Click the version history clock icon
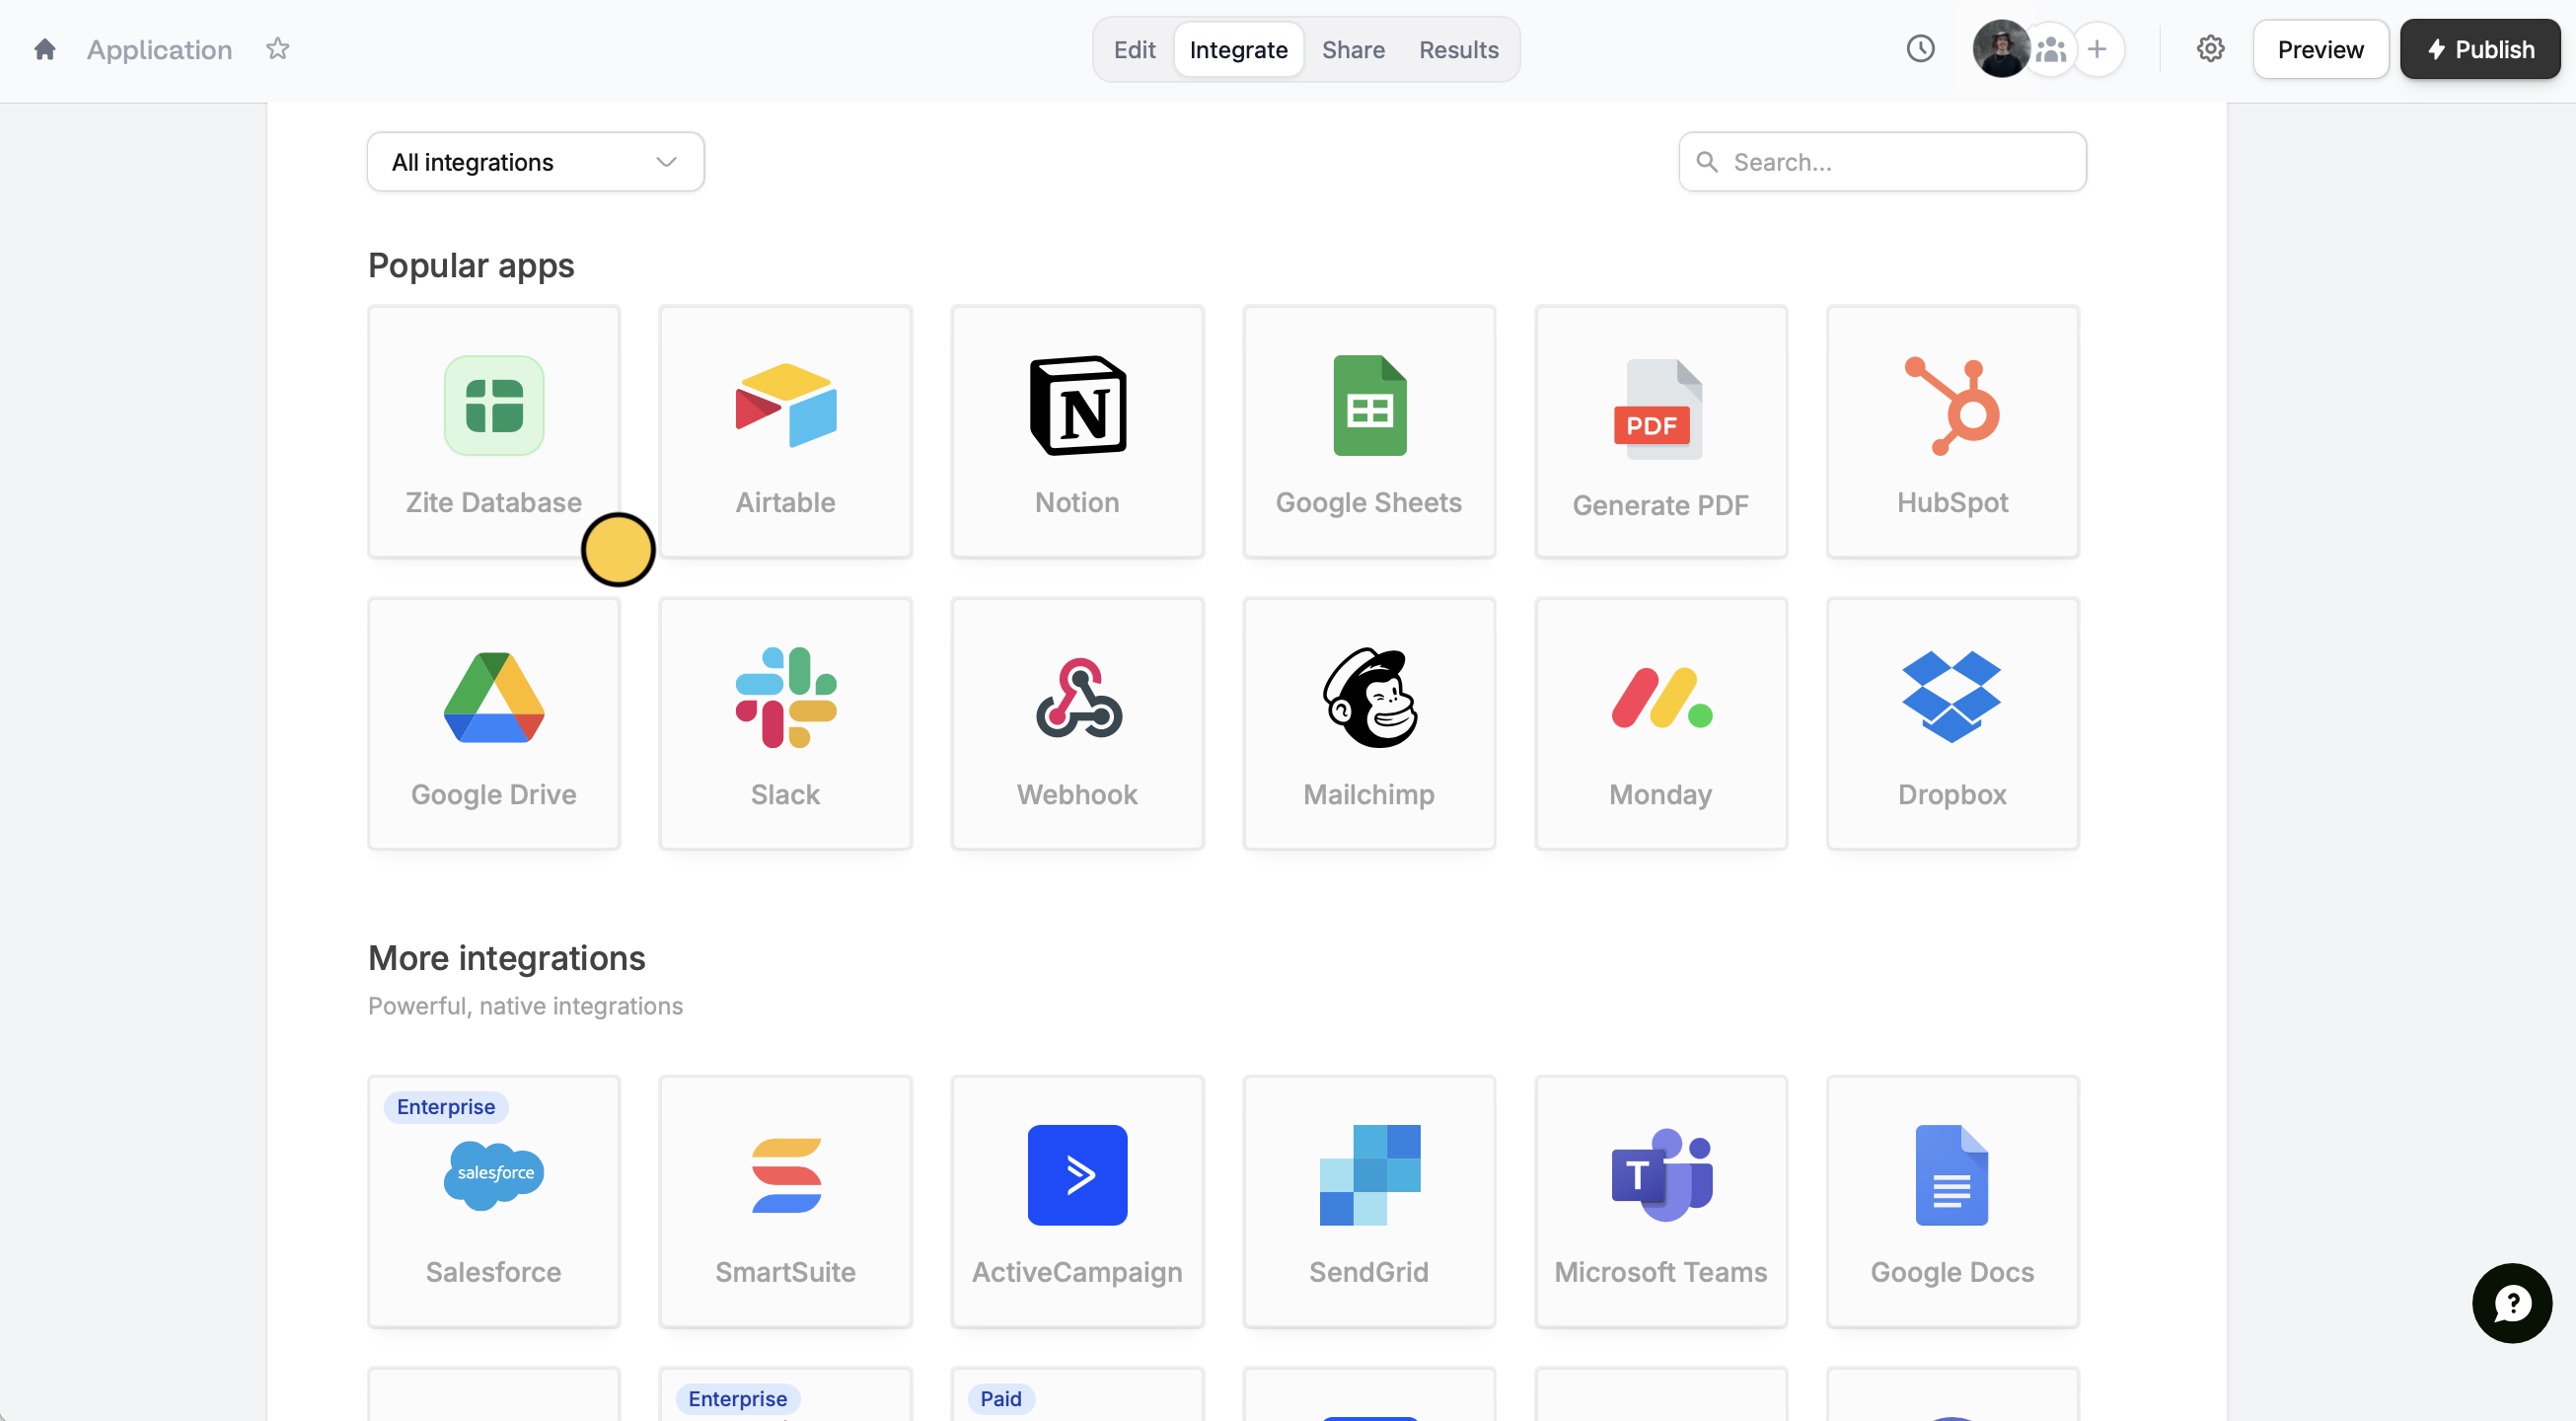Viewport: 2576px width, 1421px height. pyautogui.click(x=1920, y=49)
